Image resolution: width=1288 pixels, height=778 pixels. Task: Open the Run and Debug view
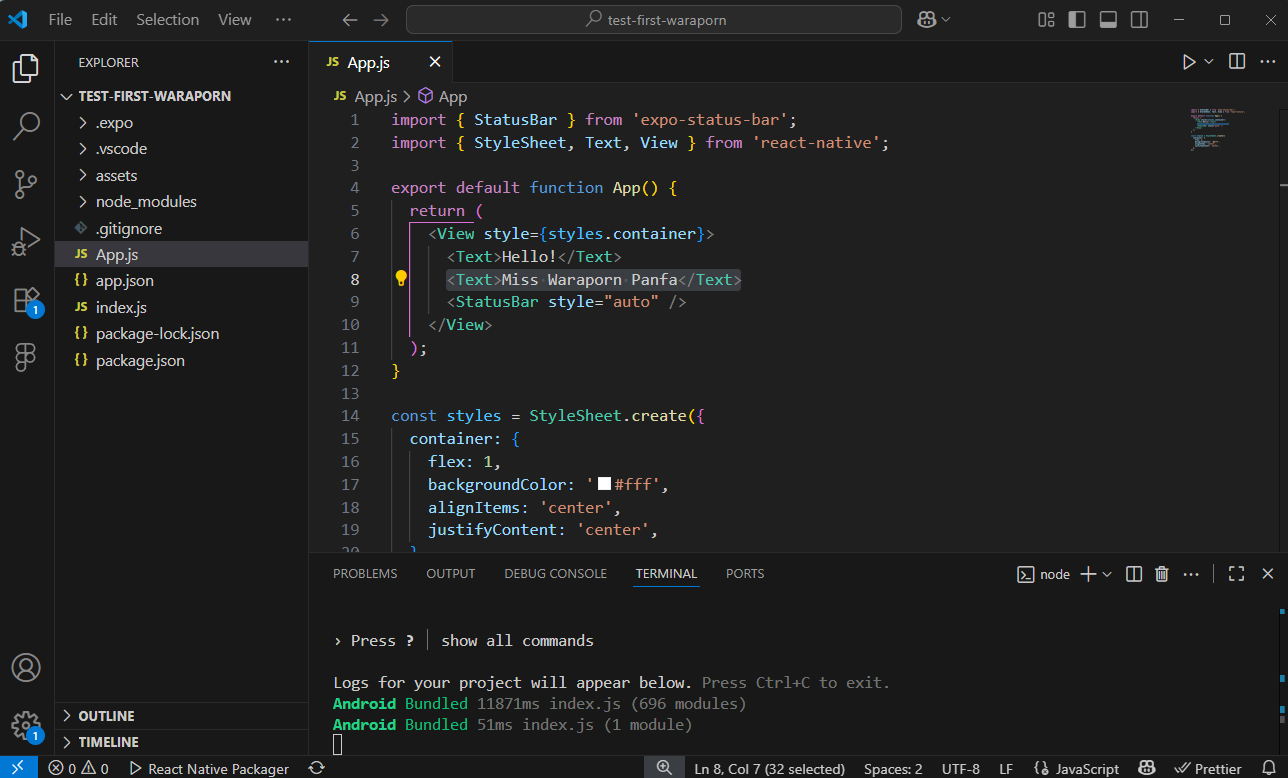[26, 242]
